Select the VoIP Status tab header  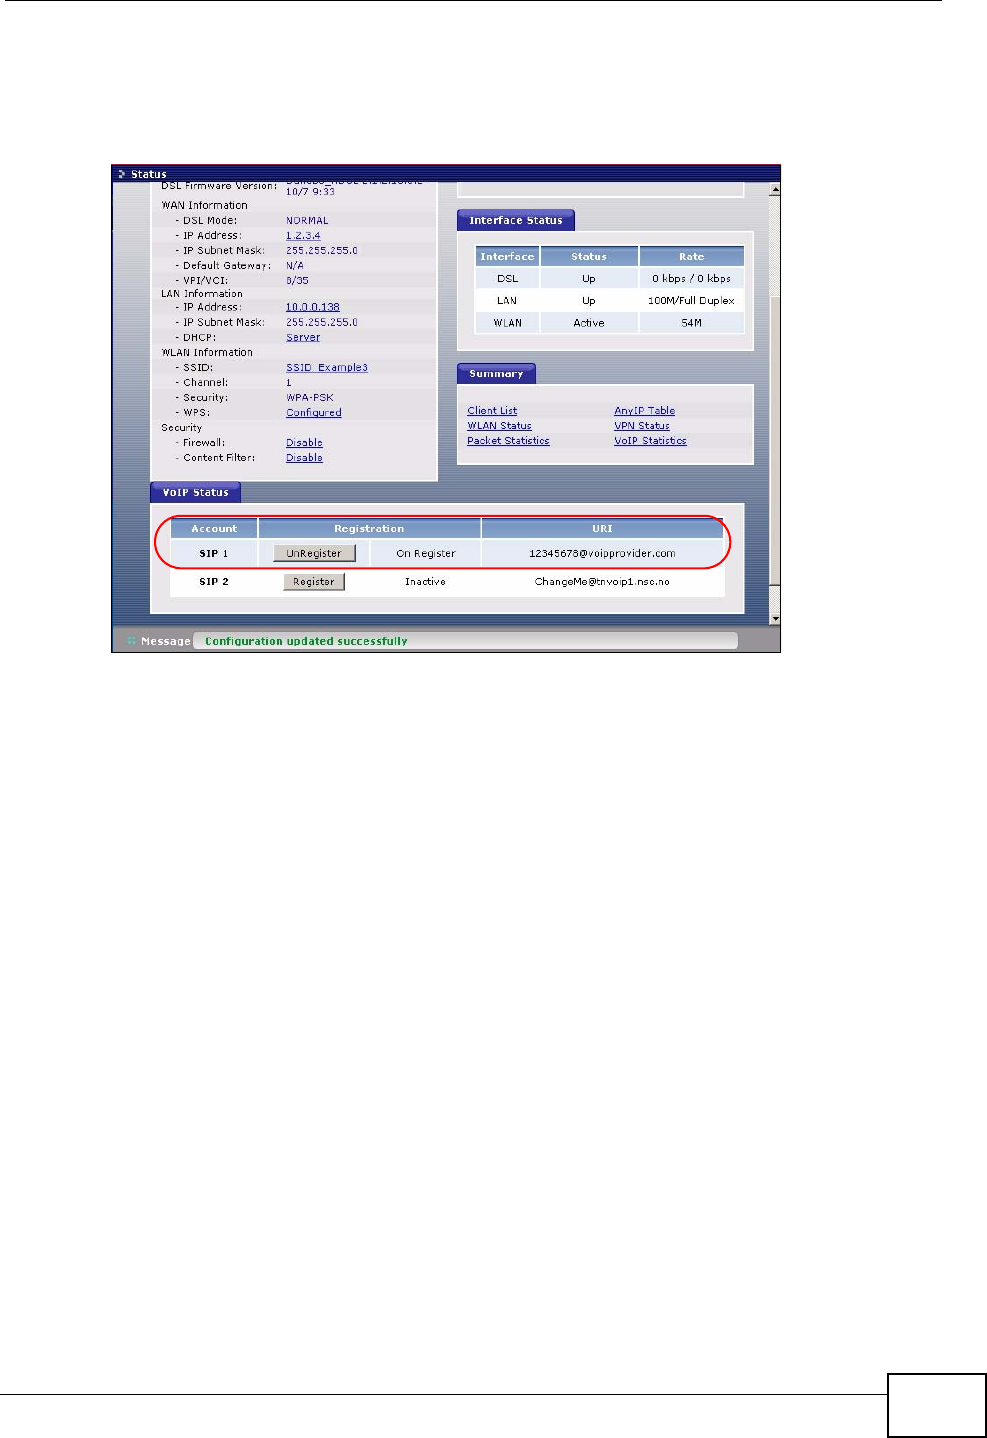click(195, 492)
